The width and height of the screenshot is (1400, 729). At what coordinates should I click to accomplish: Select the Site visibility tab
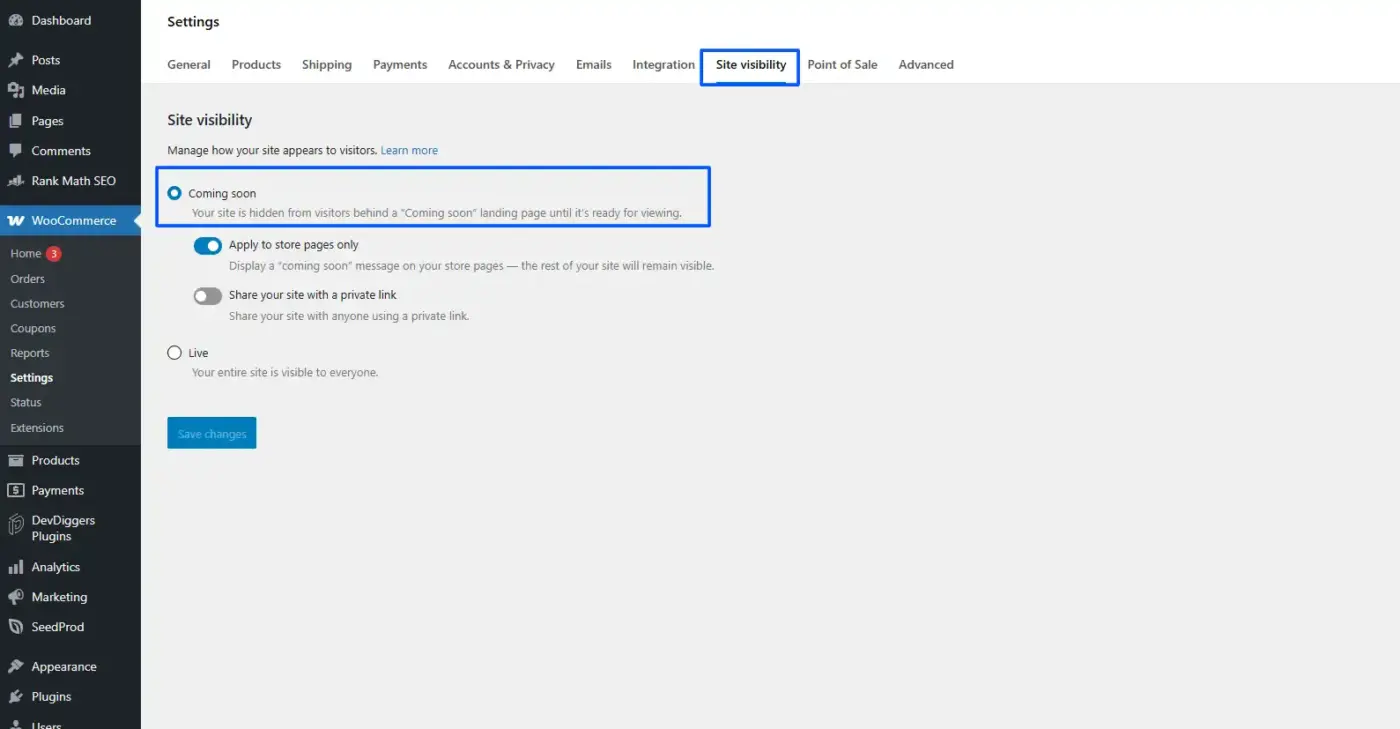click(x=751, y=65)
